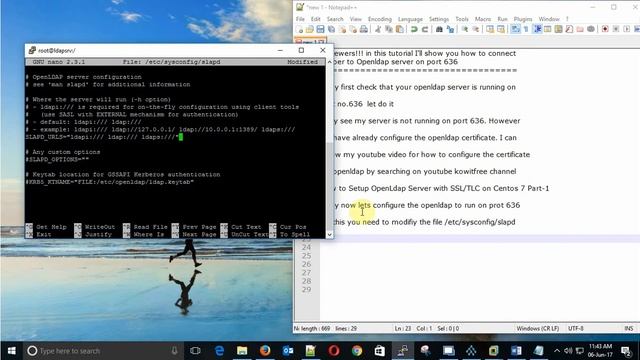Start macro recording with the red Record icon
Image resolution: width=640 pixels, height=360 pixels.
tap(604, 29)
